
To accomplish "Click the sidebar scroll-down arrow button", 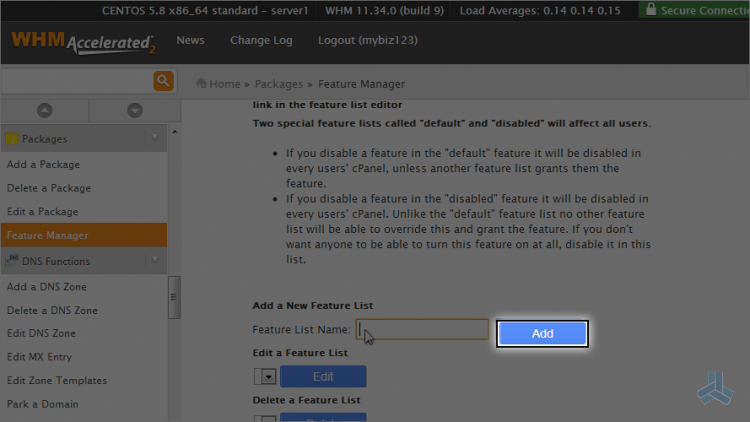I will pos(135,111).
